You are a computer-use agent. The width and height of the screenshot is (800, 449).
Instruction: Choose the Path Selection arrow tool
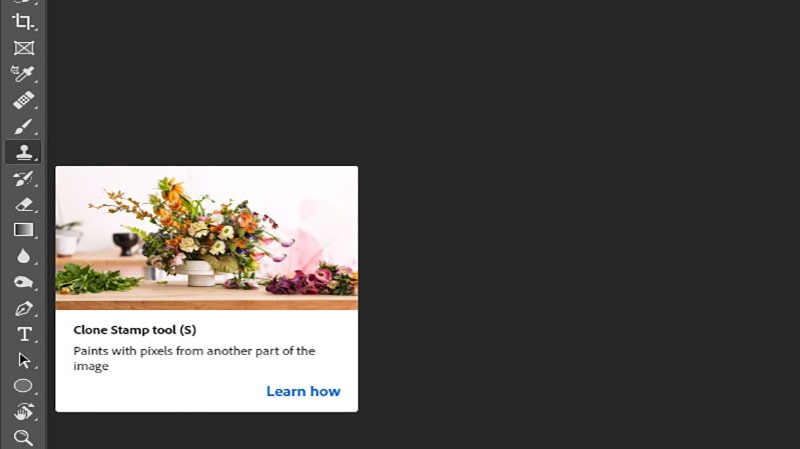click(x=23, y=360)
